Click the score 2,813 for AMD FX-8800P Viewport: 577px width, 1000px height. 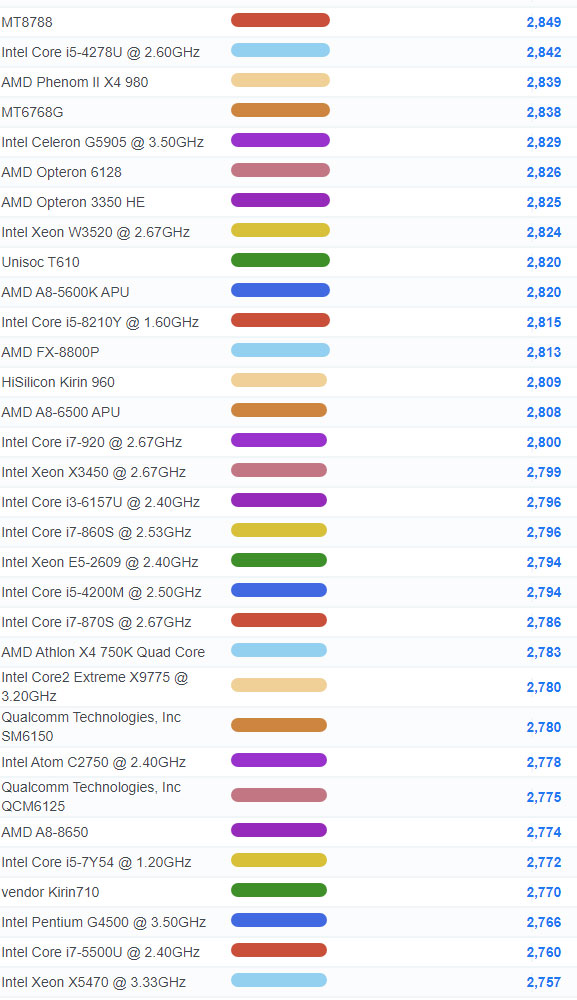tap(544, 352)
